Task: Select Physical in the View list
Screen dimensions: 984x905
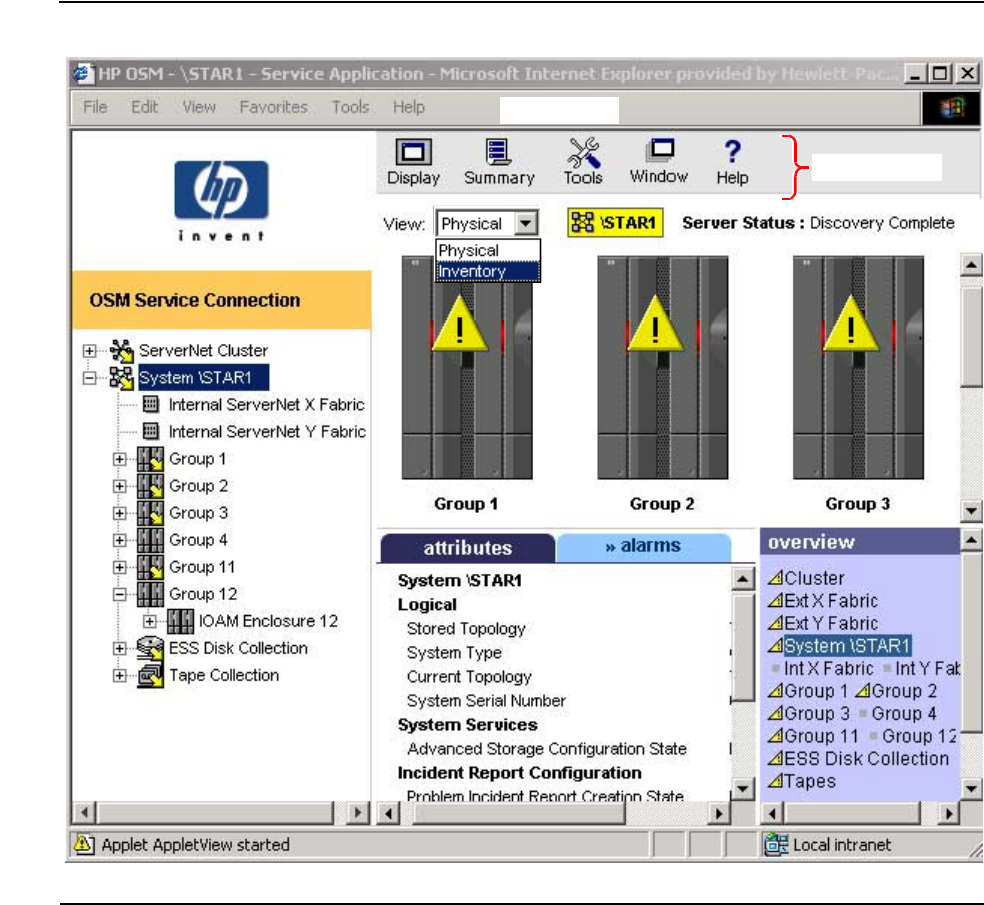Action: (x=487, y=250)
